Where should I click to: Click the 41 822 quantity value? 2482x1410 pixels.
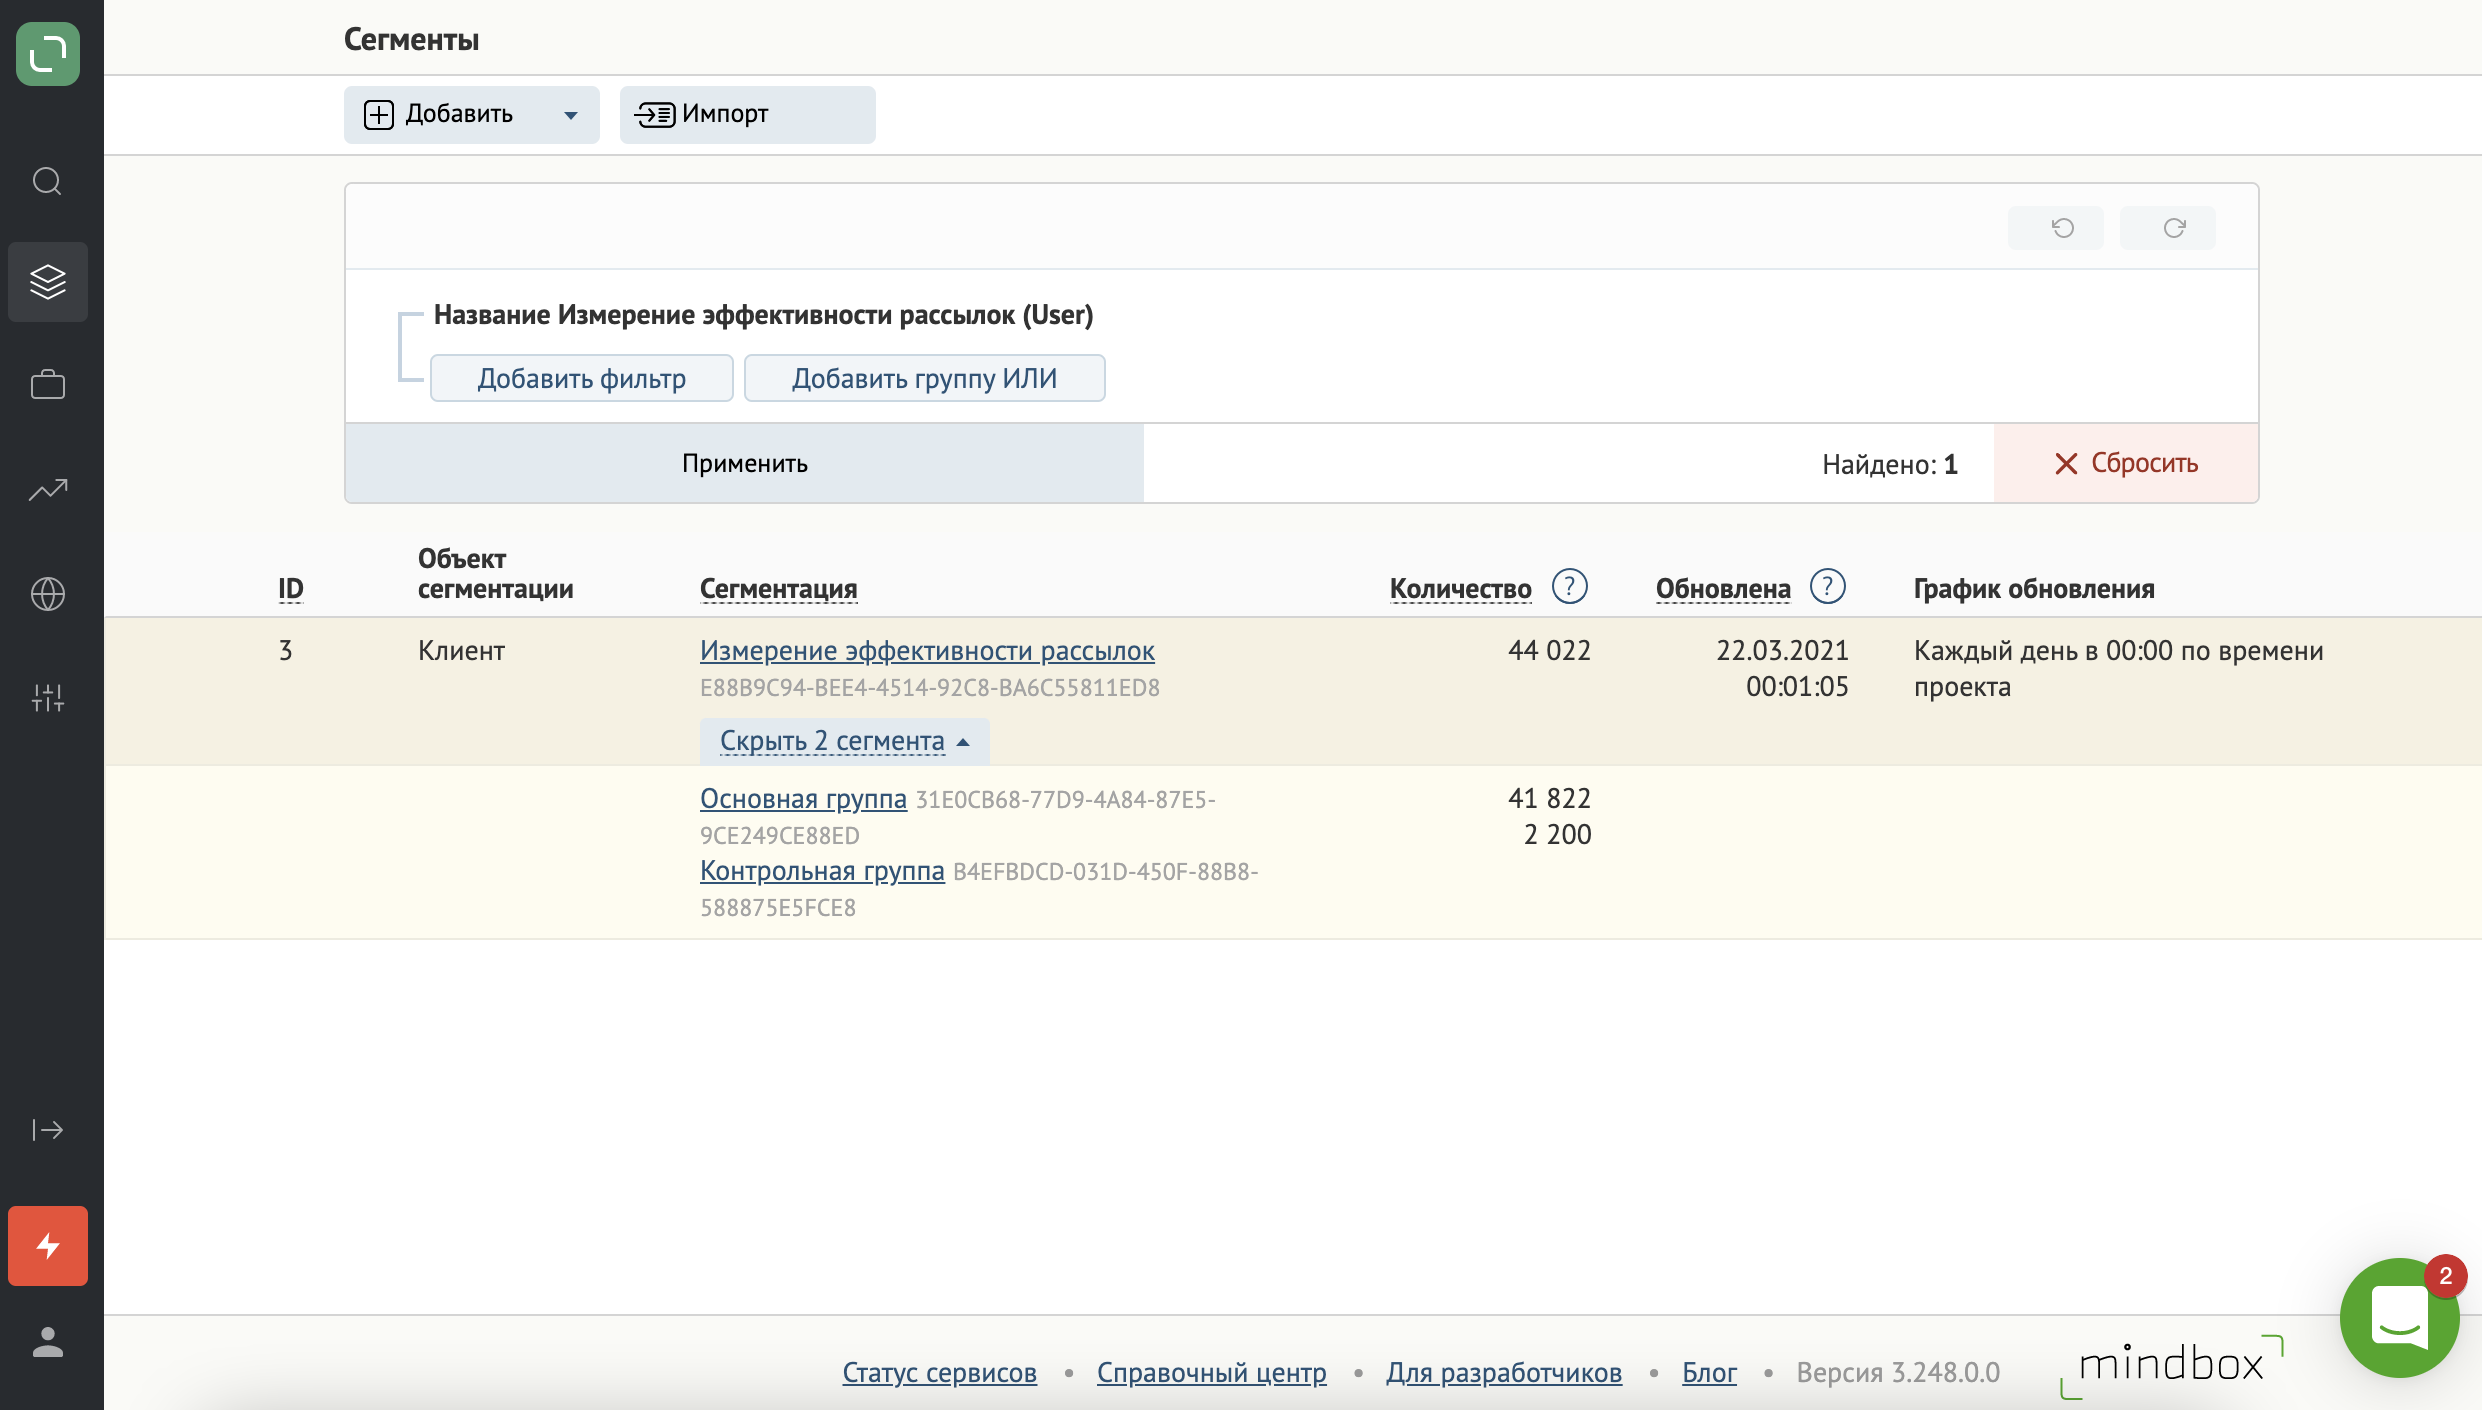(1549, 798)
